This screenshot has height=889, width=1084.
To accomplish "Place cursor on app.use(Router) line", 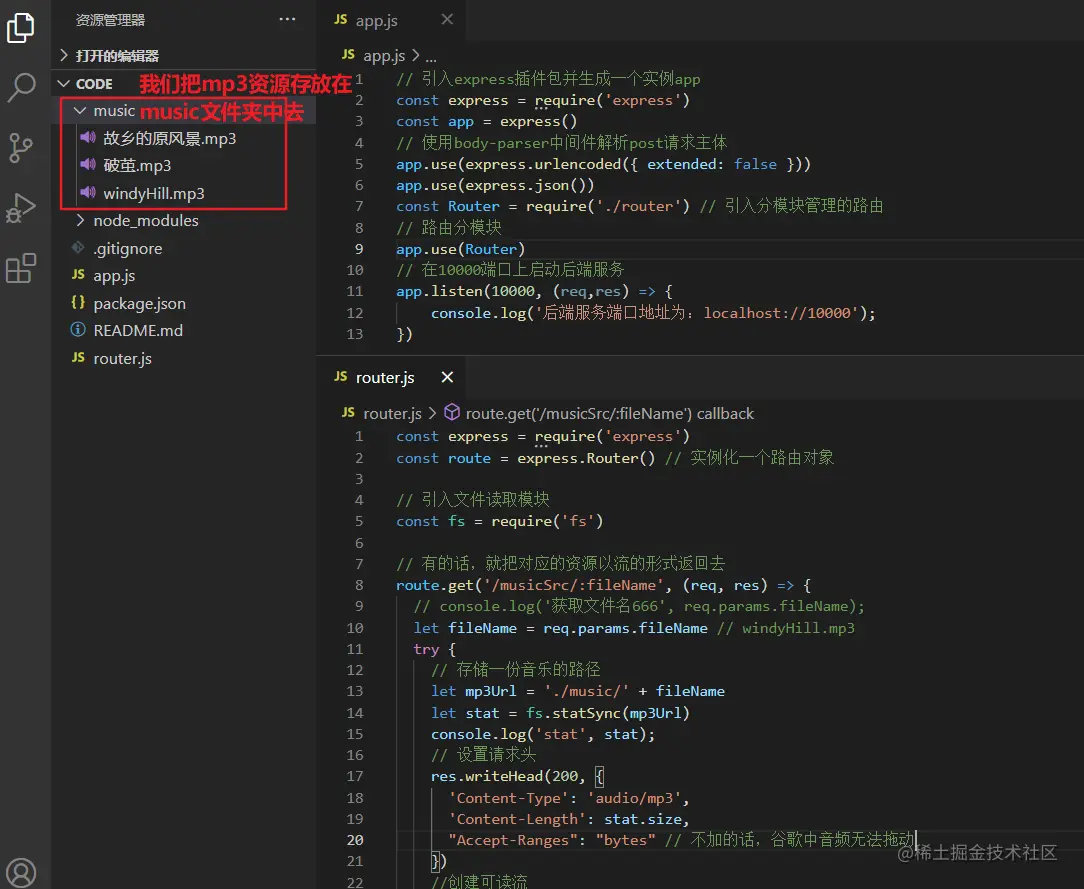I will (460, 249).
